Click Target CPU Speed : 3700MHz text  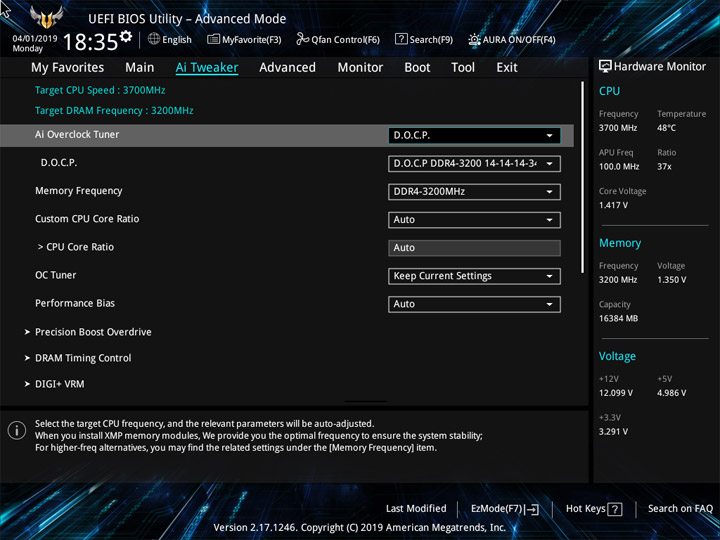(100, 90)
